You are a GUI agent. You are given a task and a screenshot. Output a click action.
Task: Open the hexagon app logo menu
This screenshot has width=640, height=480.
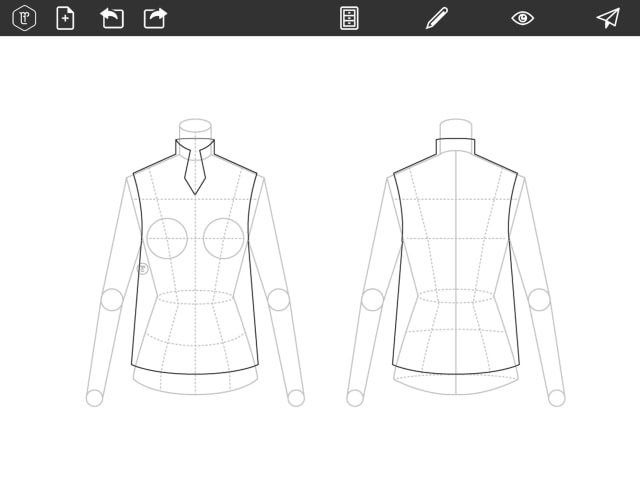click(x=24, y=18)
